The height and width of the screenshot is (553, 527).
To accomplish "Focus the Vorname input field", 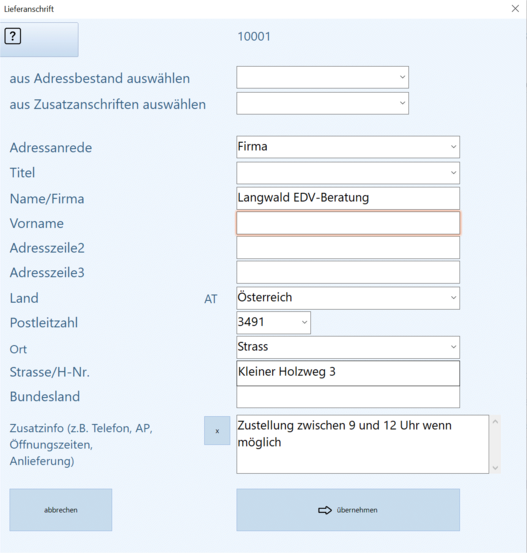I will point(348,223).
